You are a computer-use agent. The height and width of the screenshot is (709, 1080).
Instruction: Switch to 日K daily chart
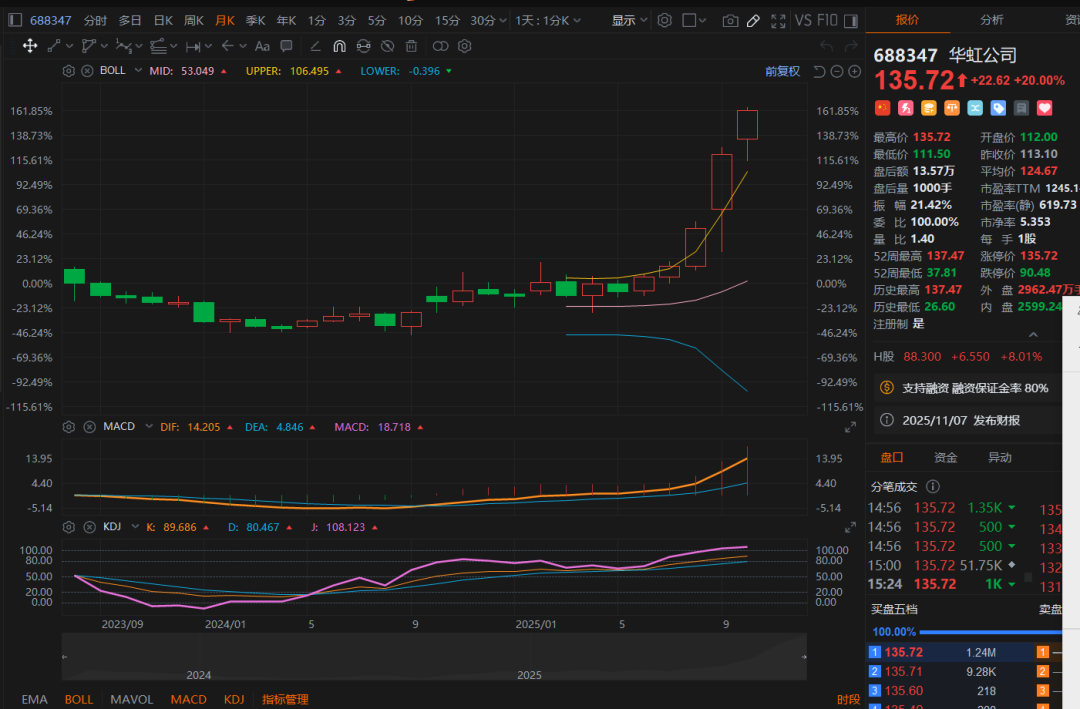[x=163, y=21]
